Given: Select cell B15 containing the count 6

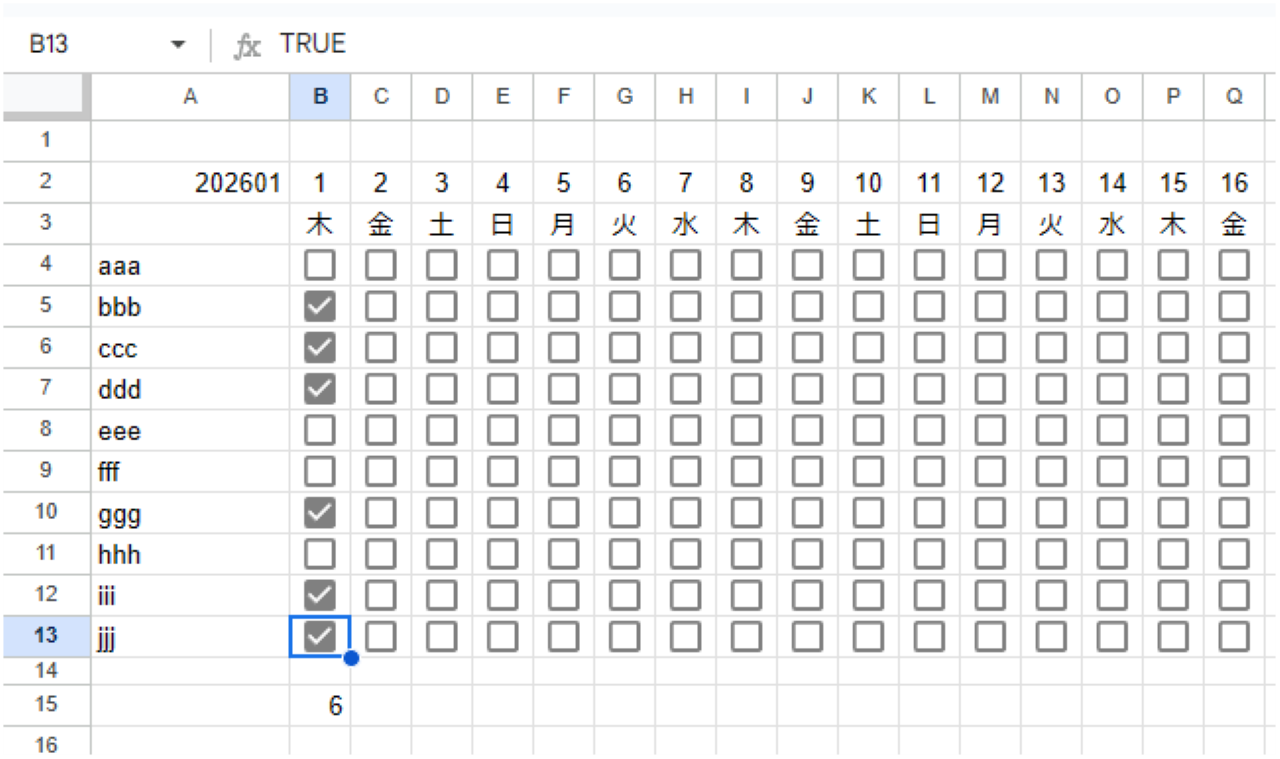Looking at the screenshot, I should coord(320,706).
